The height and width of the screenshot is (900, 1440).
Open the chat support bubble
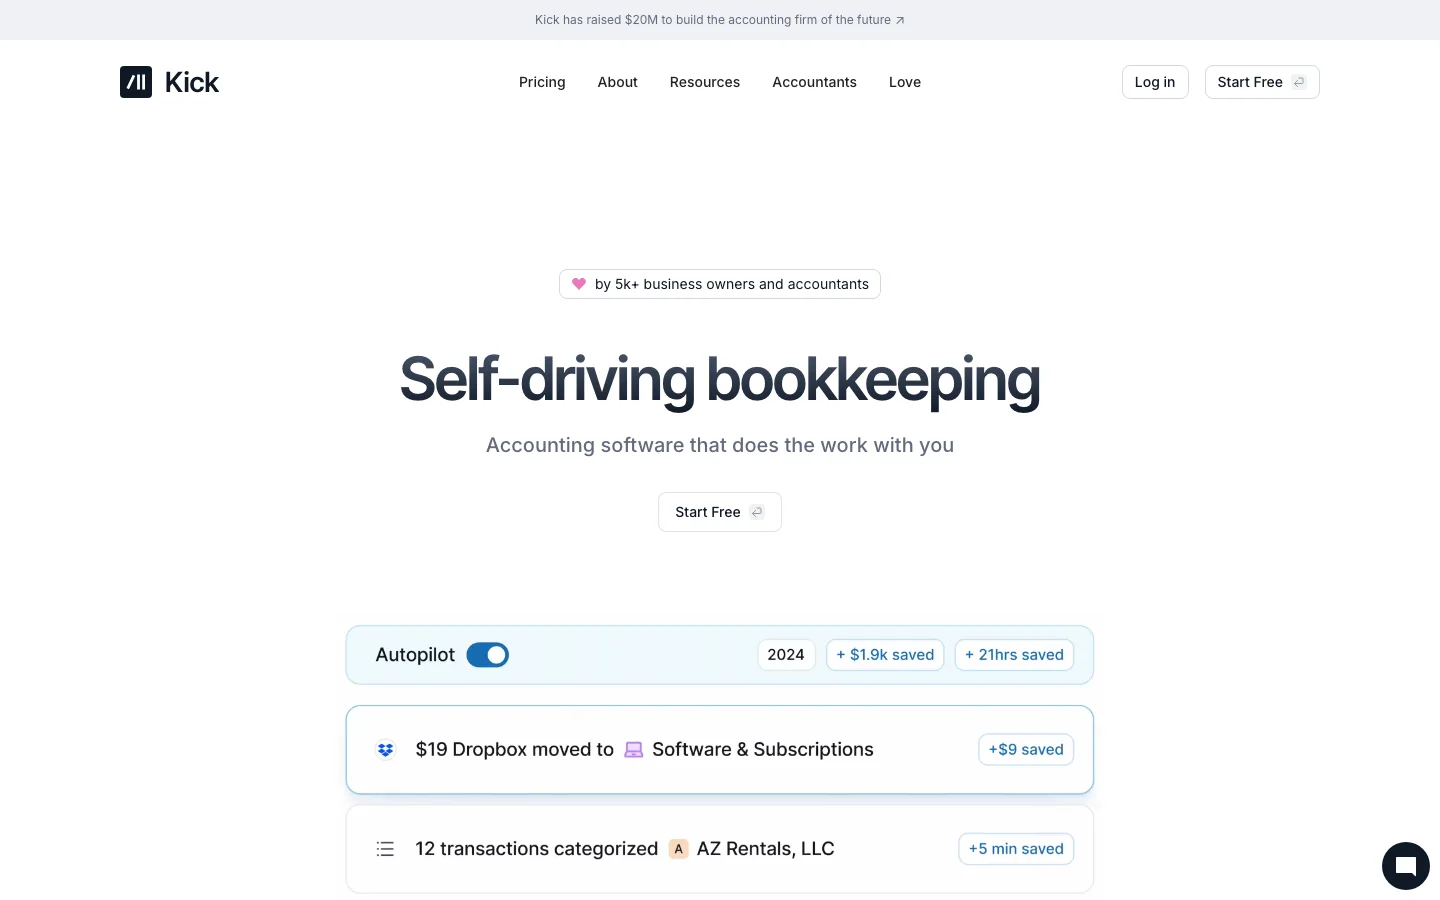click(1405, 866)
